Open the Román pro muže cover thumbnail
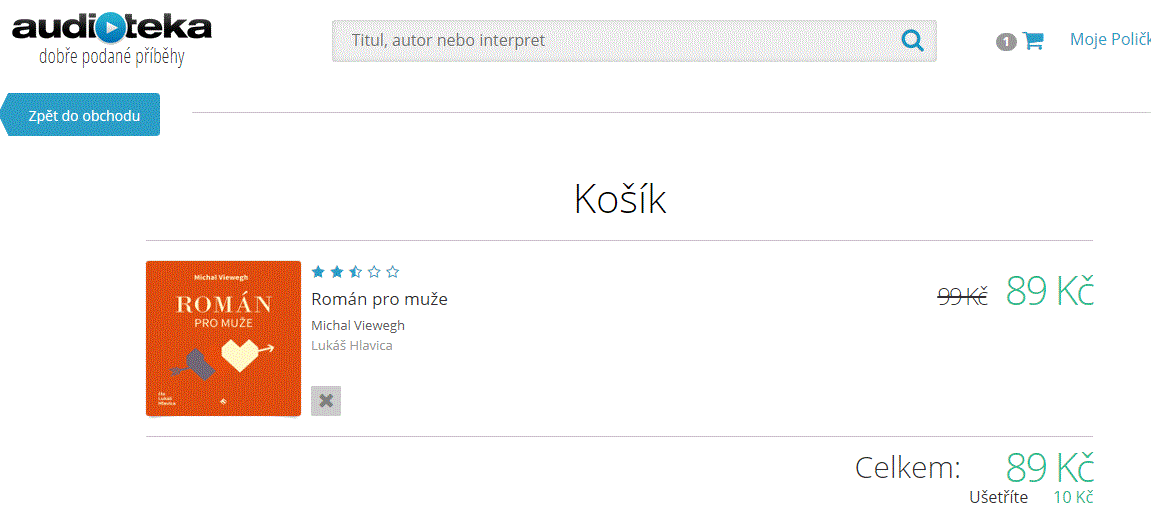 [x=223, y=338]
